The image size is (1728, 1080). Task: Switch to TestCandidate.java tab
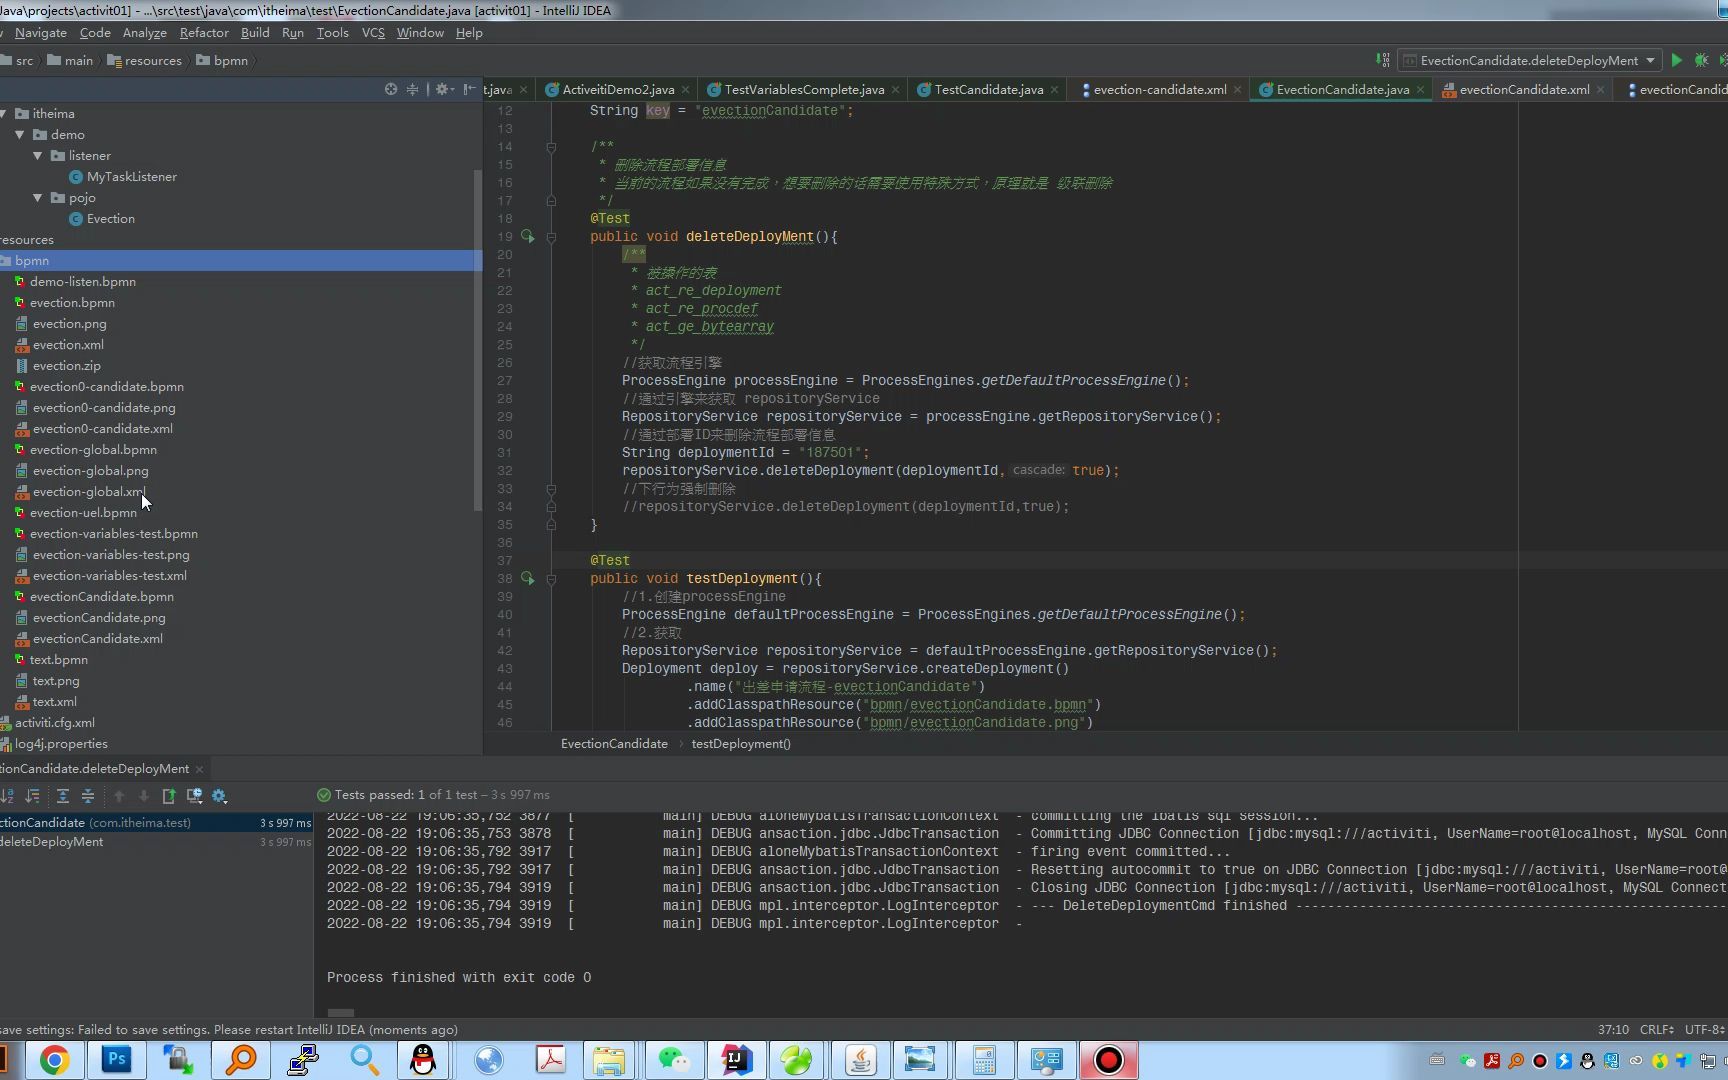point(988,90)
